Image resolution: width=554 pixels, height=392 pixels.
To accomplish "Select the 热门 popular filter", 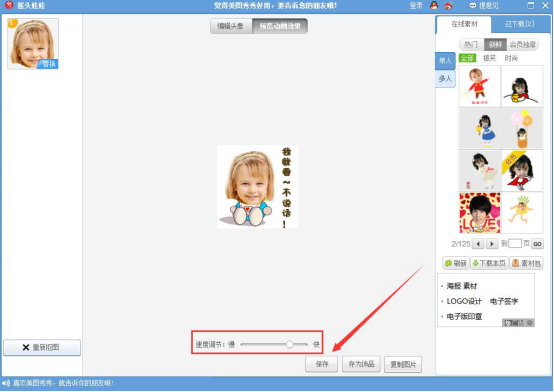I will point(471,45).
